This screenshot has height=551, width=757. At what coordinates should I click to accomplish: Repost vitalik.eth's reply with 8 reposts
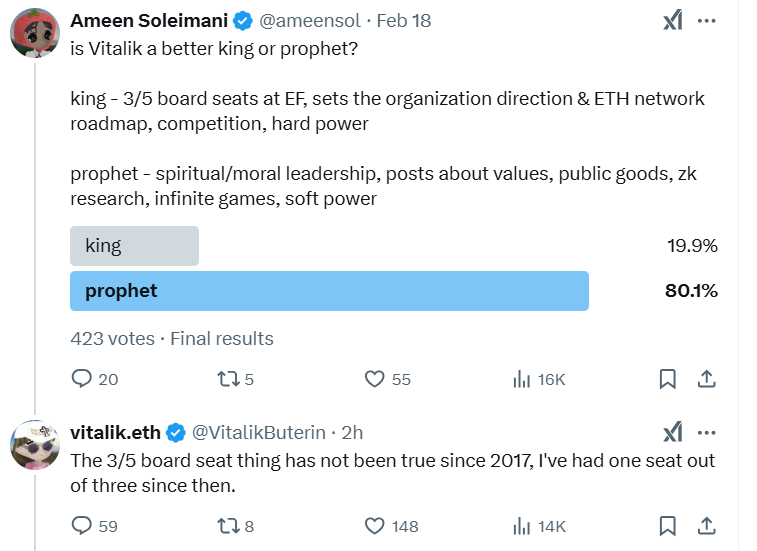point(228,526)
